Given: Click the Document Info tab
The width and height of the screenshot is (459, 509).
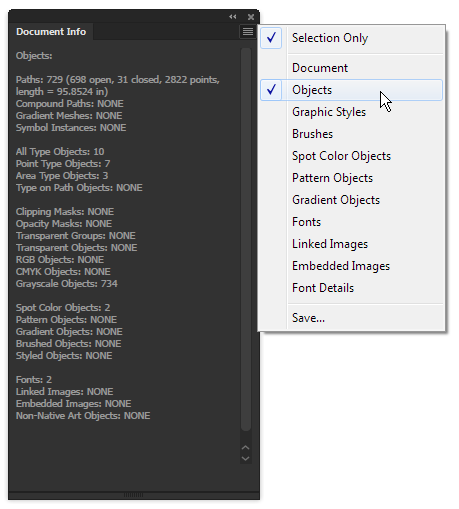Looking at the screenshot, I should 51,32.
